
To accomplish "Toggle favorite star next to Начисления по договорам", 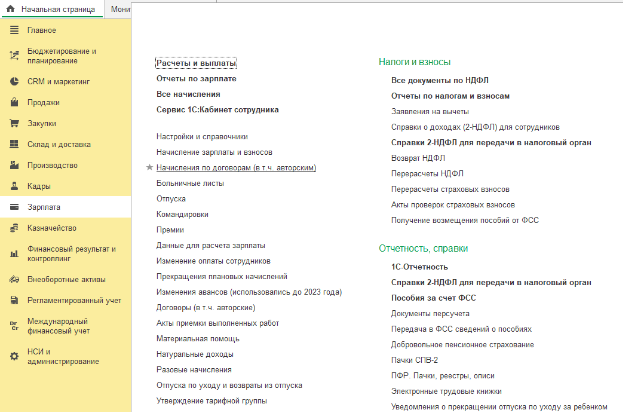I will pyautogui.click(x=149, y=167).
